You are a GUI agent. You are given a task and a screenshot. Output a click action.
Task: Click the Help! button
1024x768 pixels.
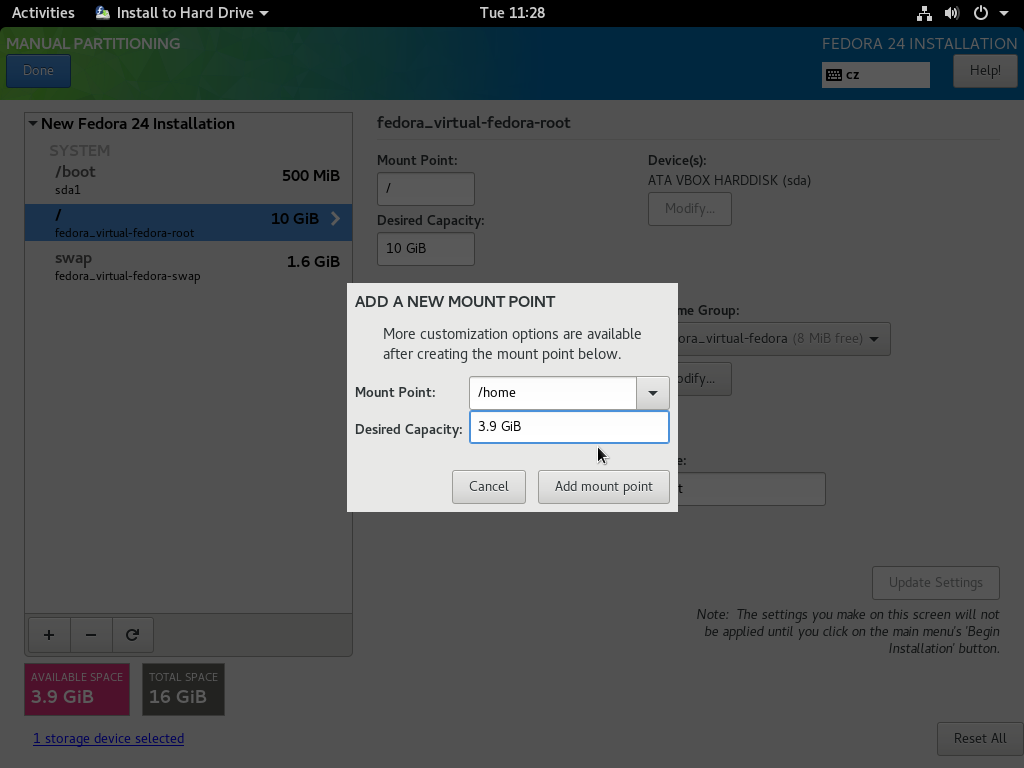(985, 71)
